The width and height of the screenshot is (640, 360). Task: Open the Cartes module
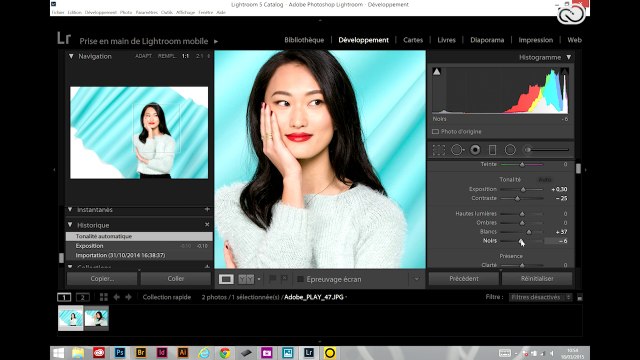(413, 40)
